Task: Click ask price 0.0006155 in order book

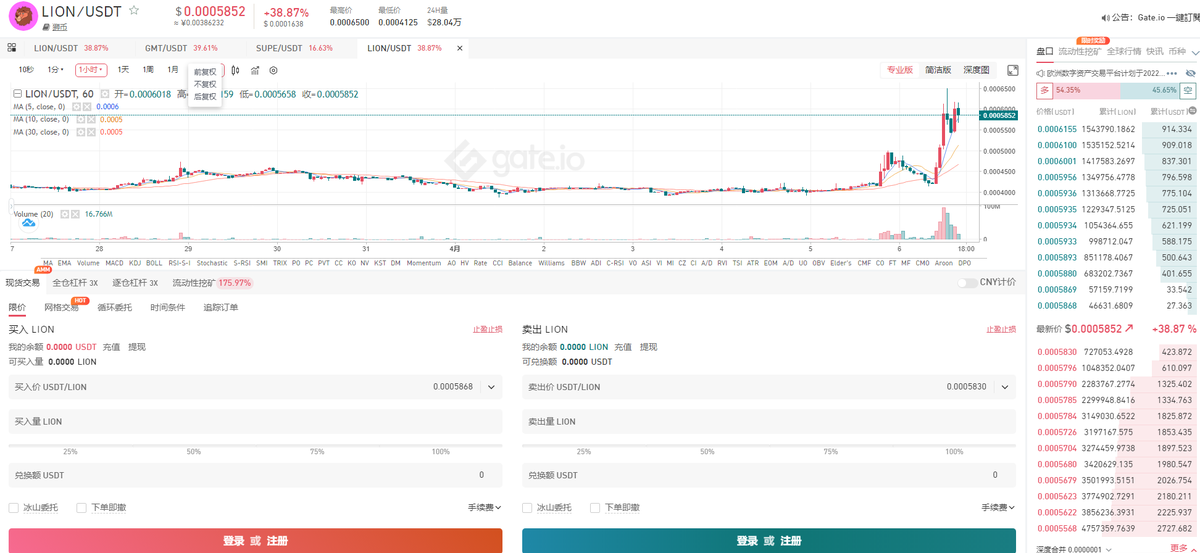Action: pyautogui.click(x=1057, y=129)
